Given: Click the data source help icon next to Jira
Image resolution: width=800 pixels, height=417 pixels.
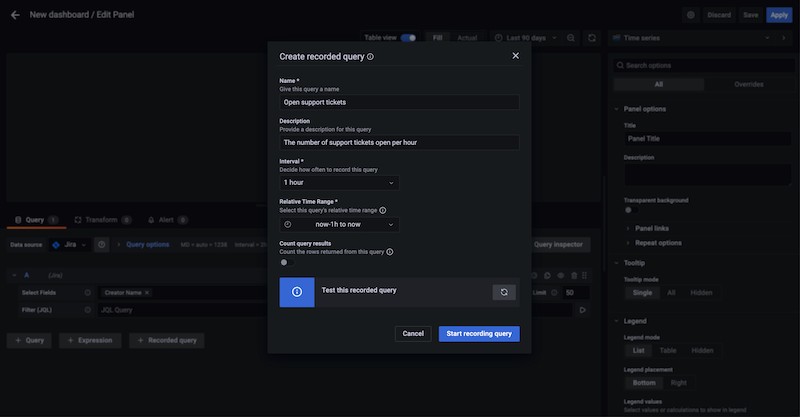Looking at the screenshot, I should pos(102,244).
